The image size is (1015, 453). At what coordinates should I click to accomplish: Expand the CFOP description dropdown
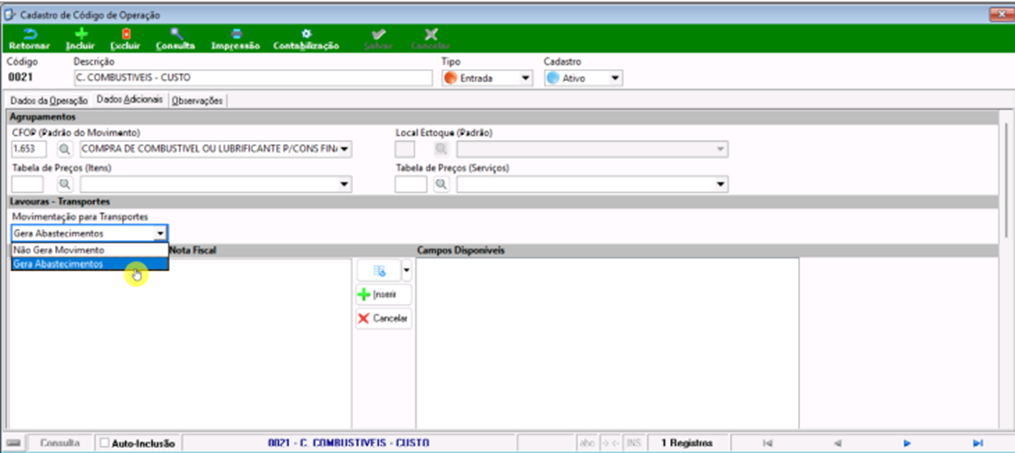click(345, 149)
